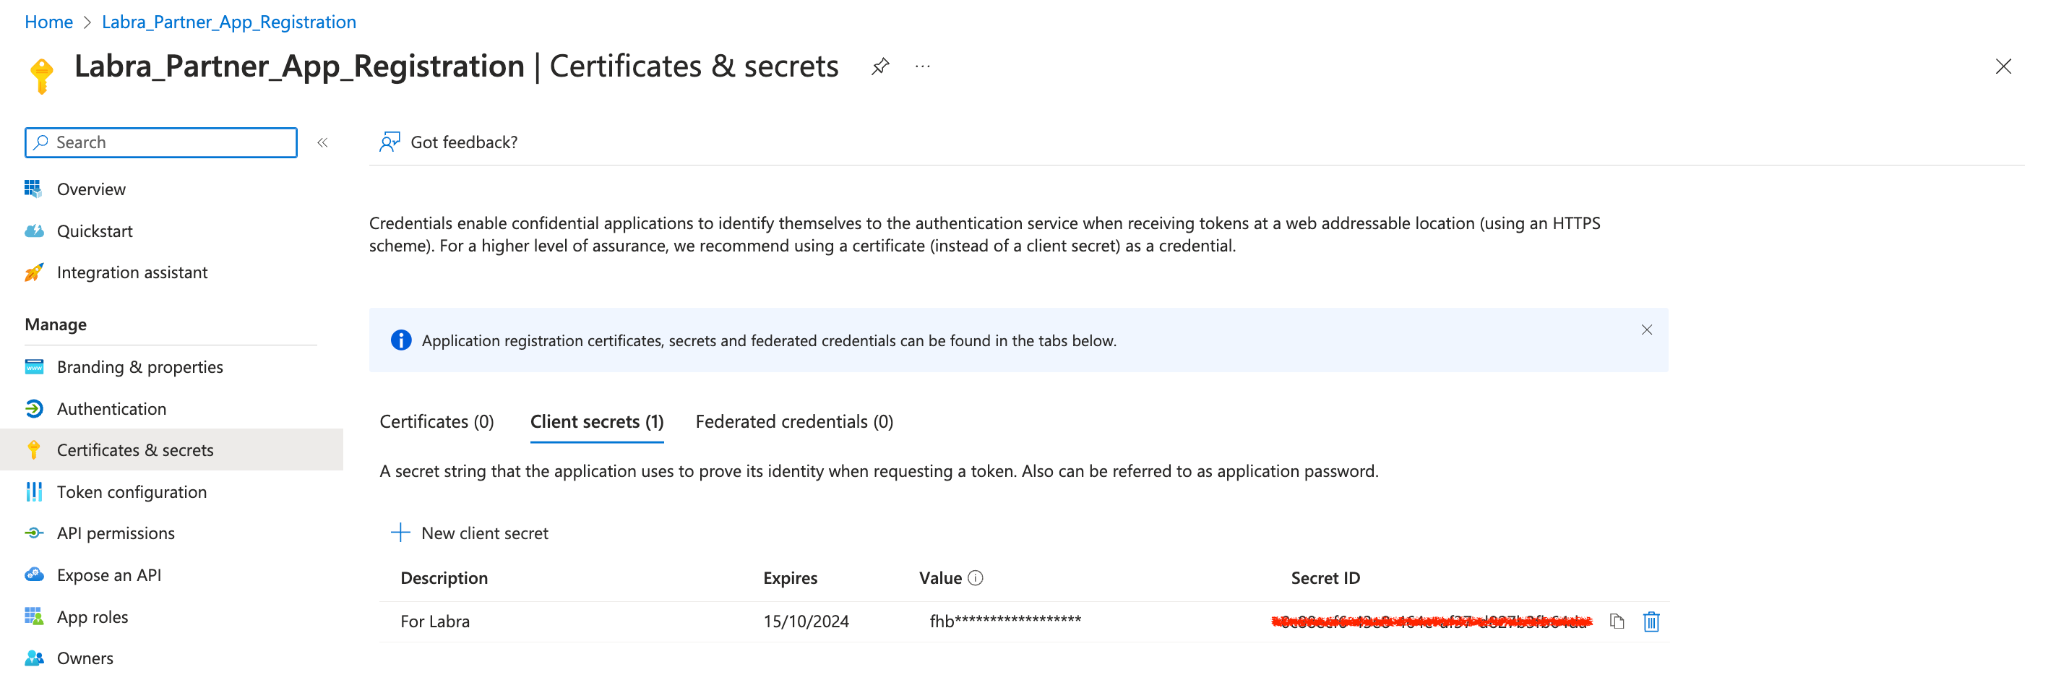Select the Client secrets (1) tab
Screen dimensions: 2048x685
pos(597,422)
